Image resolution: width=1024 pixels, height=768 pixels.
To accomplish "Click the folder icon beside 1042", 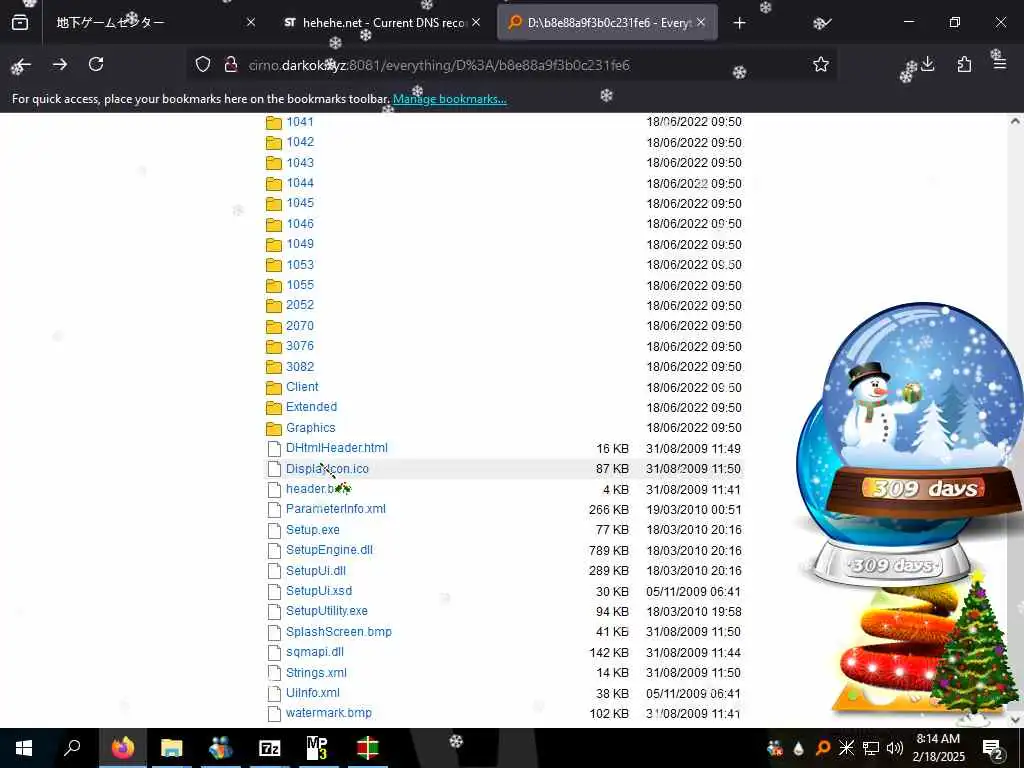I will [x=274, y=143].
